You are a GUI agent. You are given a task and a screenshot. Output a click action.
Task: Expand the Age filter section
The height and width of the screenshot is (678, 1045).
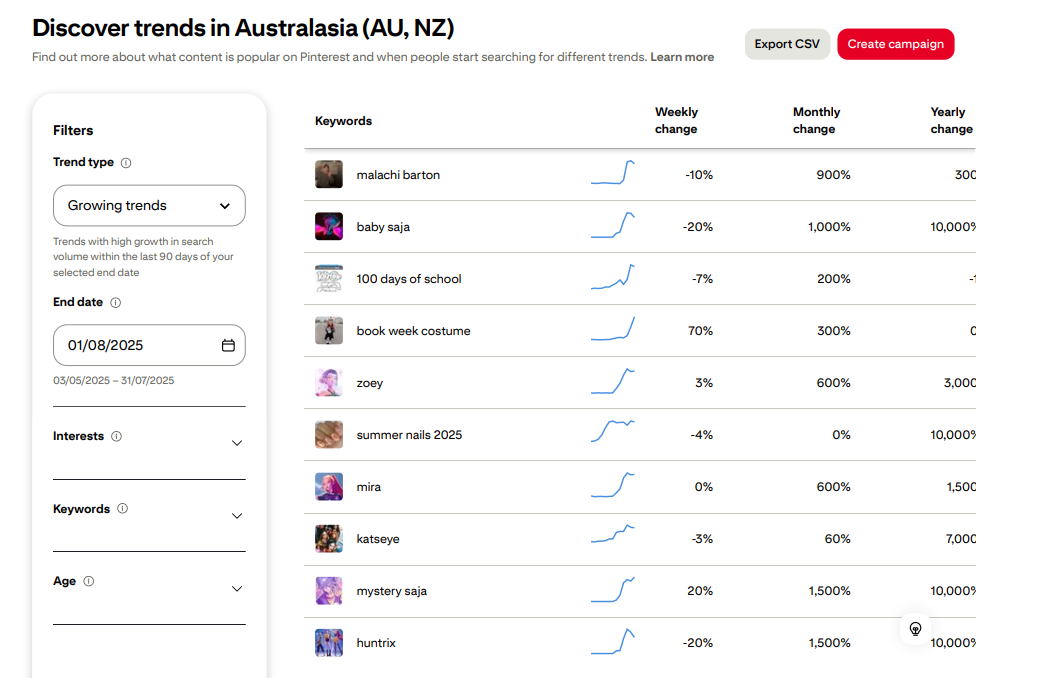pos(237,589)
